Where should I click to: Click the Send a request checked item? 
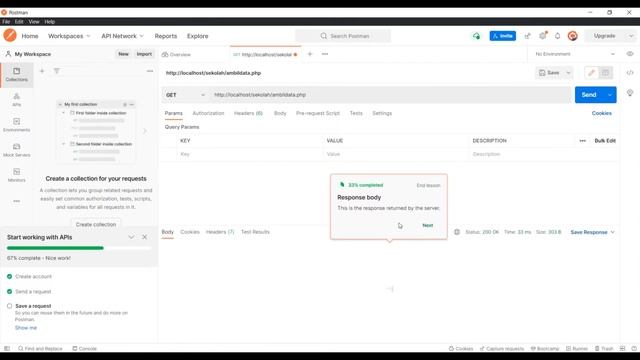tap(29, 291)
